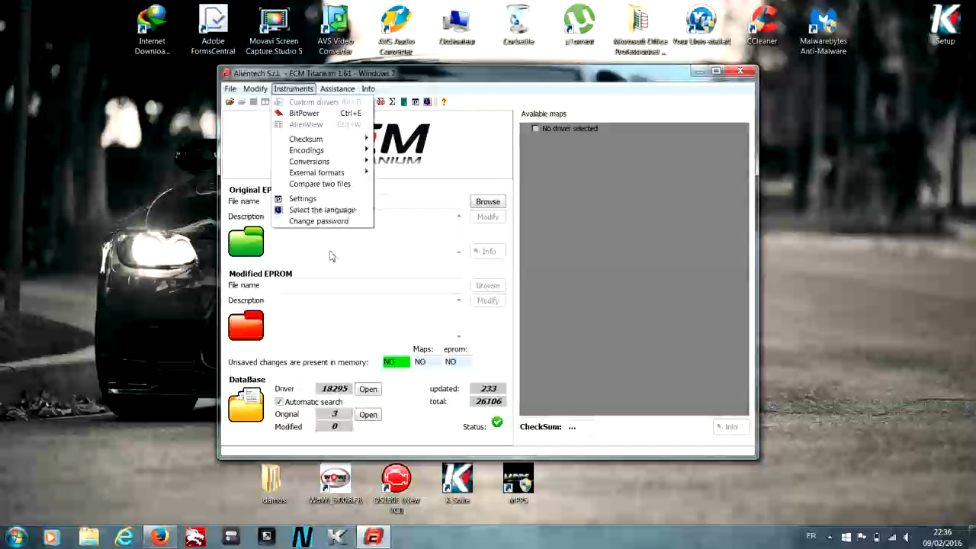Click the yellow DataBase folder icon

point(246,405)
